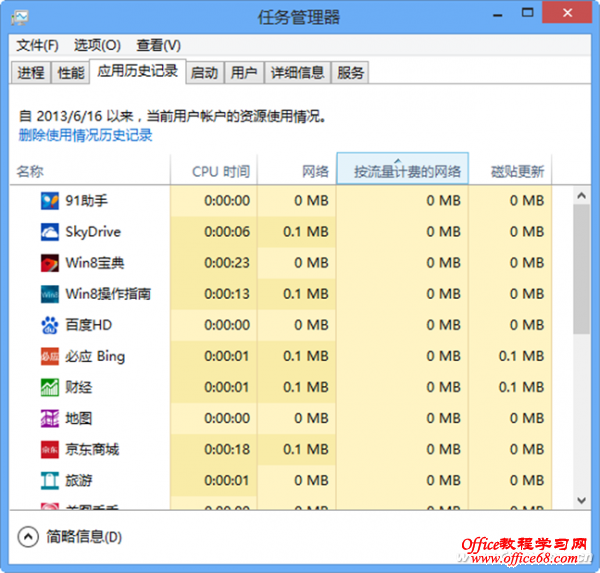The height and width of the screenshot is (573, 600).
Task: Click 网络 0.1 MB value for SkyDrive
Action: (306, 232)
